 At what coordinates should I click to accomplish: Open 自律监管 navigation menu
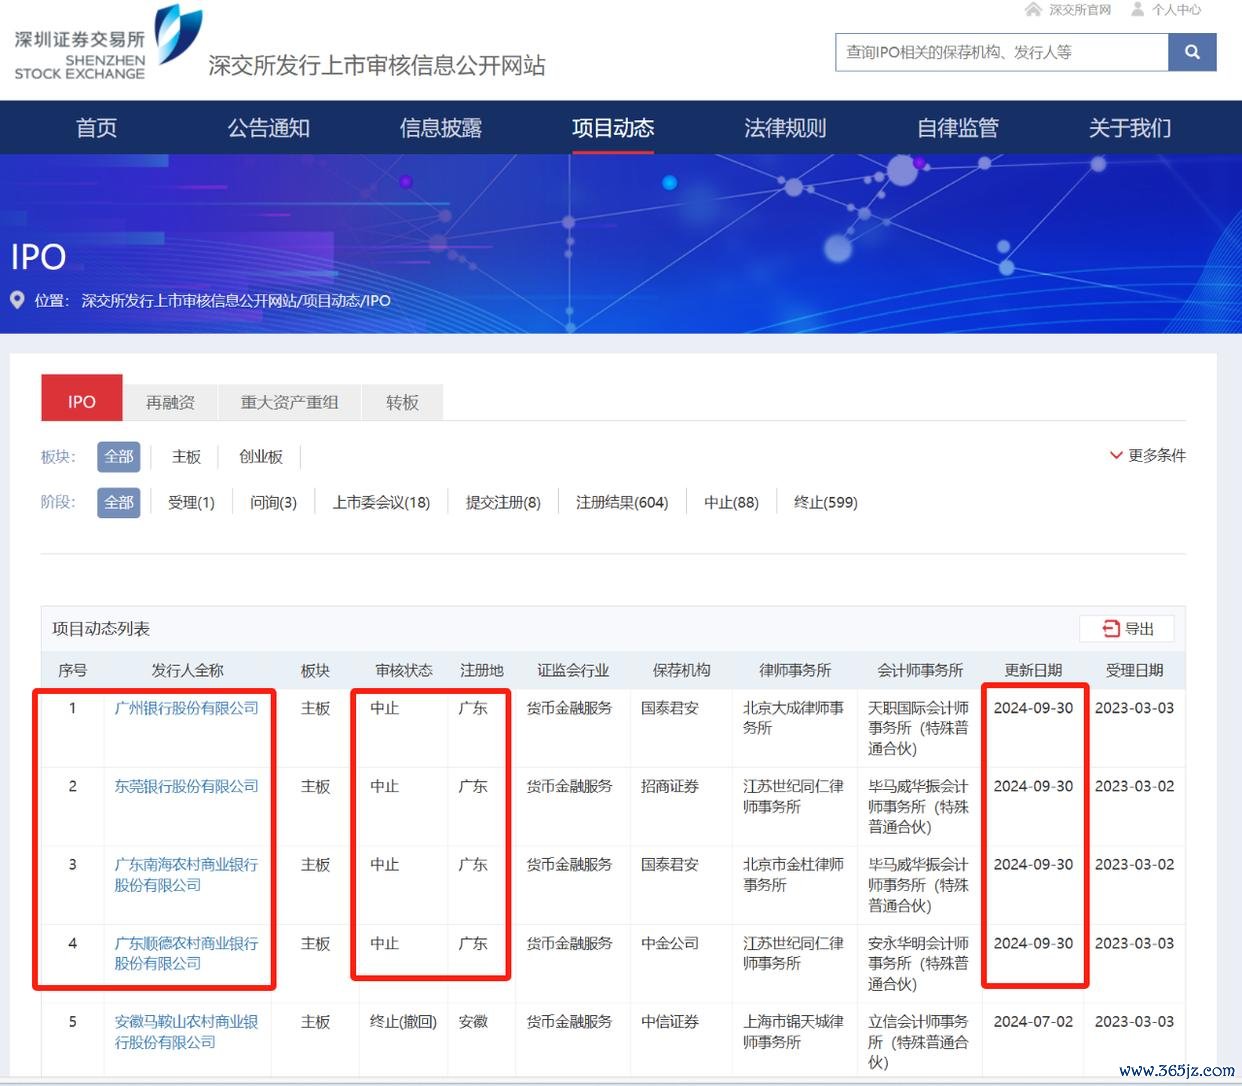958,128
